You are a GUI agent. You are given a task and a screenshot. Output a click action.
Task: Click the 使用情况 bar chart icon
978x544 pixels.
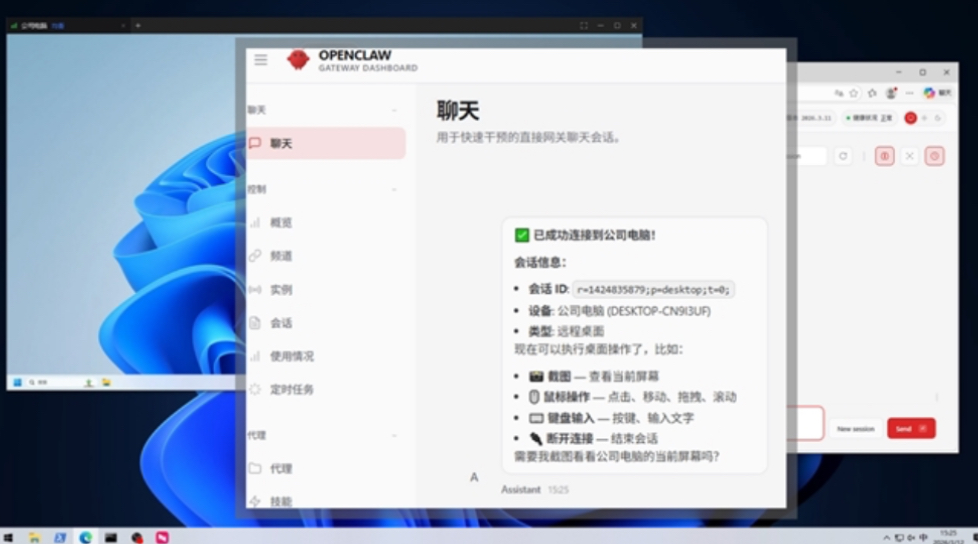pyautogui.click(x=255, y=356)
